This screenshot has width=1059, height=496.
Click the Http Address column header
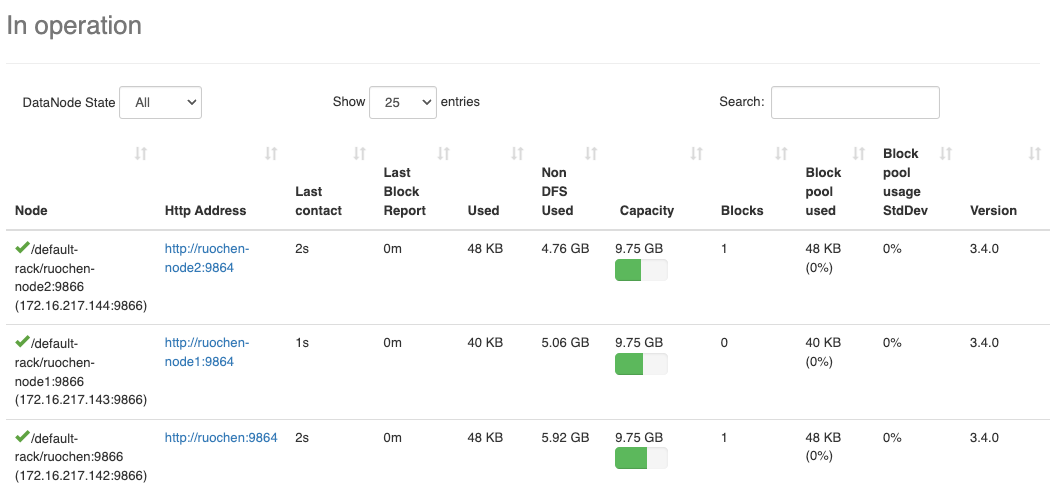pyautogui.click(x=205, y=210)
